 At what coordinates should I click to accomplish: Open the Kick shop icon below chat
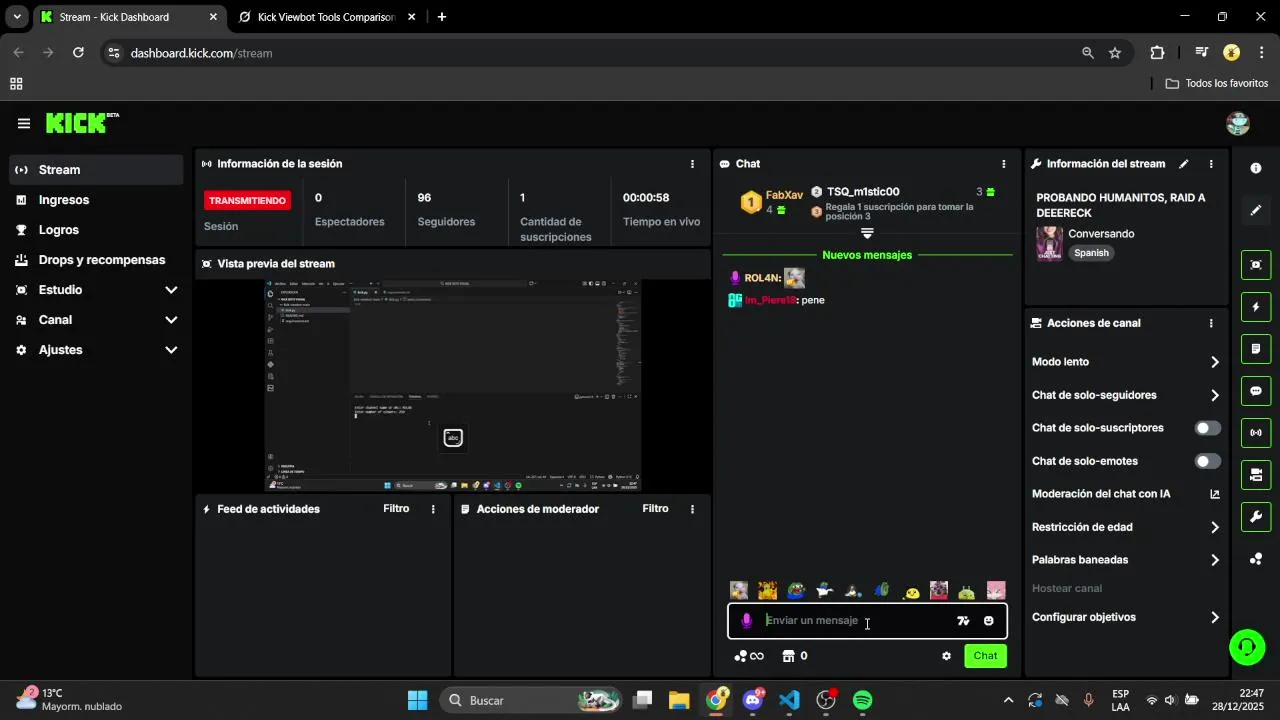tap(788, 656)
